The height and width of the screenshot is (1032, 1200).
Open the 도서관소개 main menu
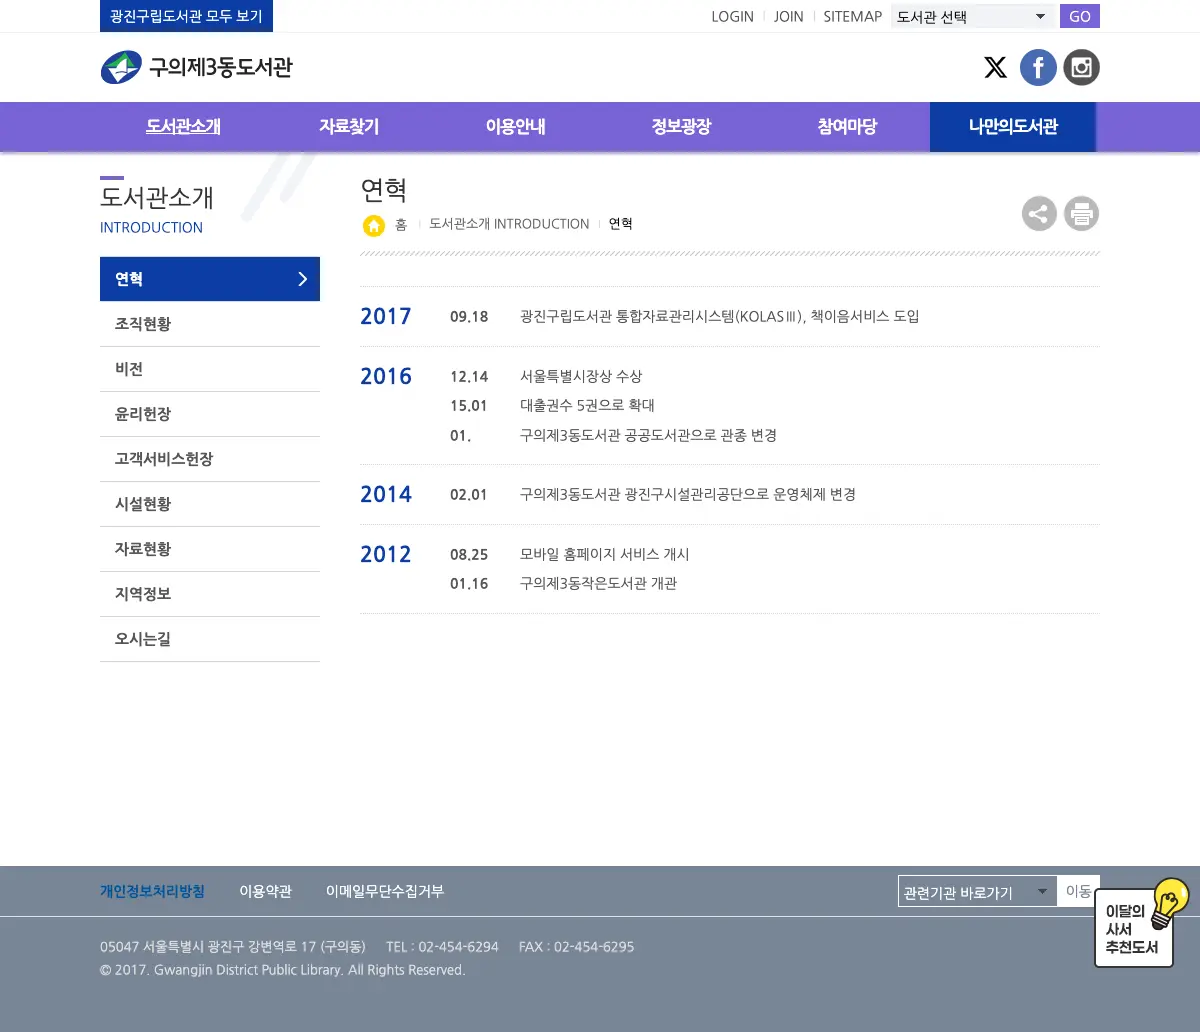183,127
